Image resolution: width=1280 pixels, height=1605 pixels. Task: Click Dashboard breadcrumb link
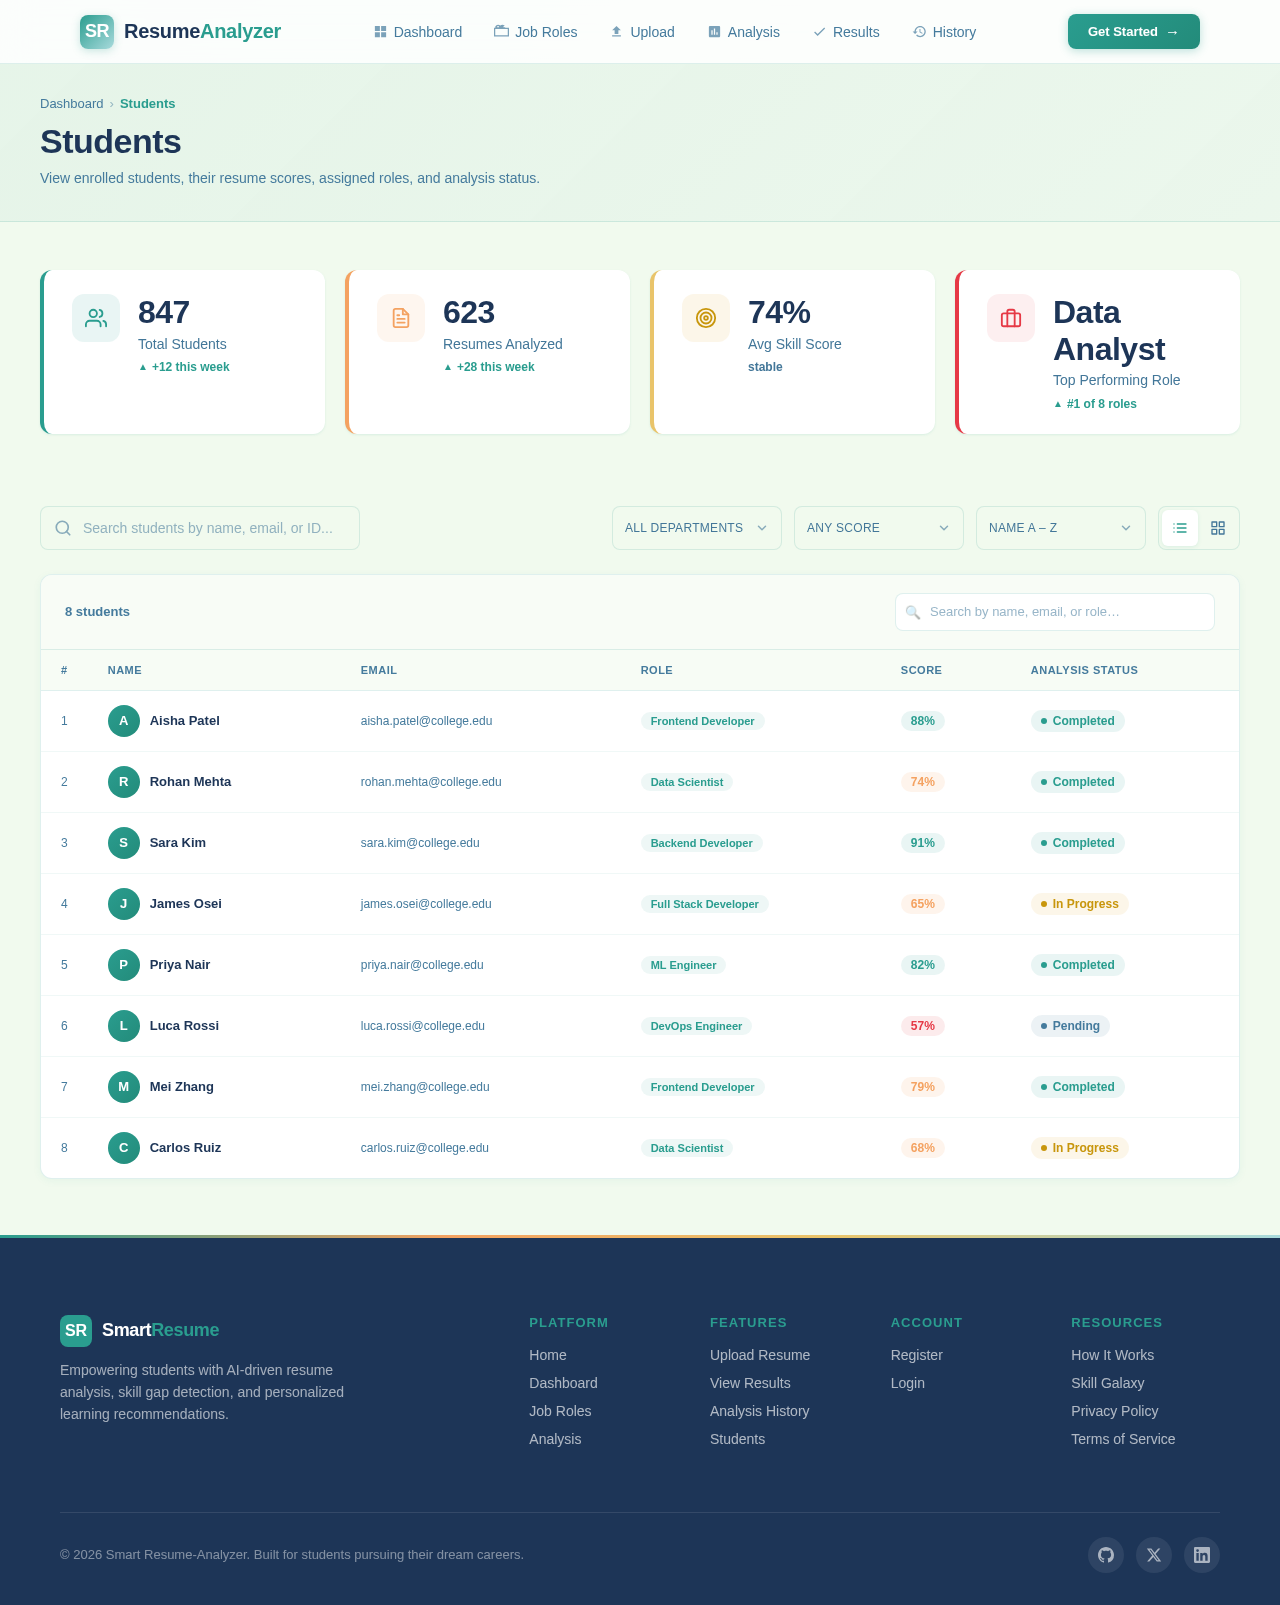(72, 104)
